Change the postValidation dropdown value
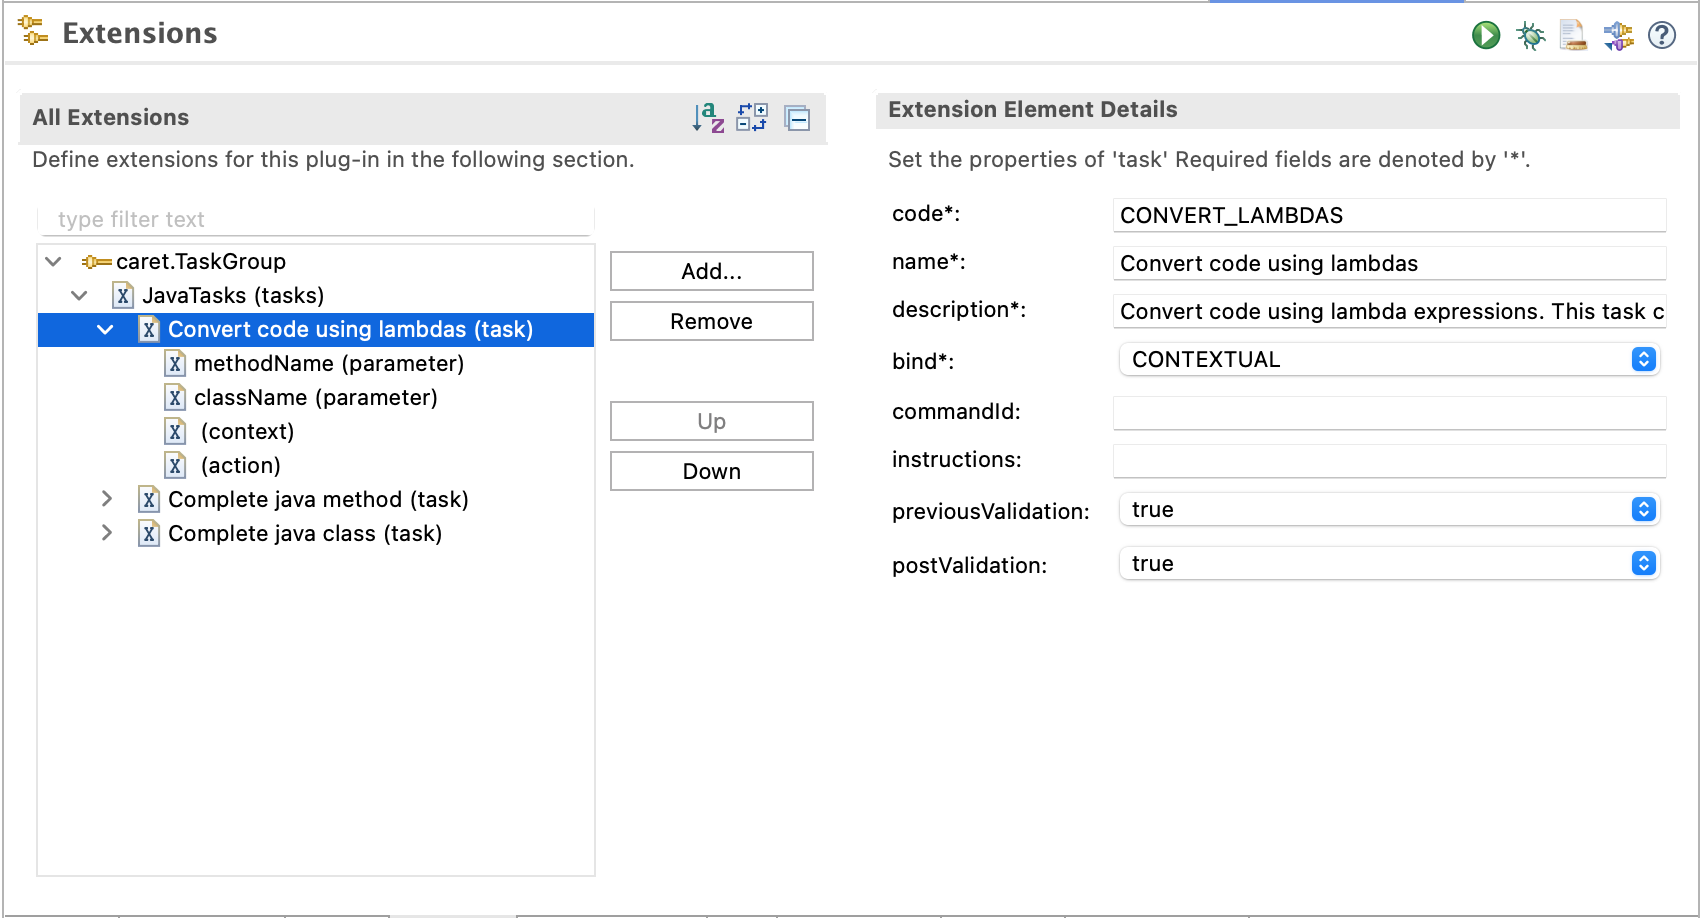Viewport: 1702px width, 918px height. 1641,563
